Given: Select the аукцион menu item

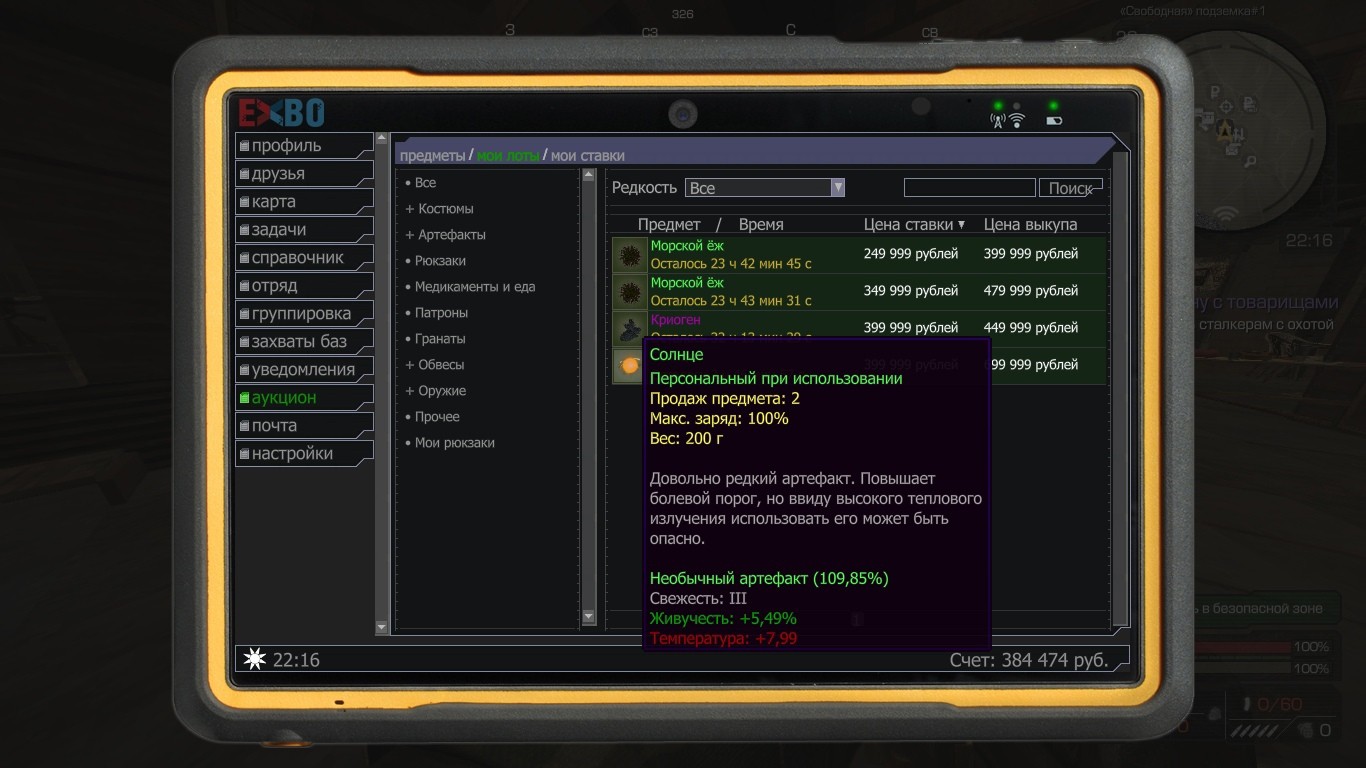Looking at the screenshot, I should pos(304,398).
